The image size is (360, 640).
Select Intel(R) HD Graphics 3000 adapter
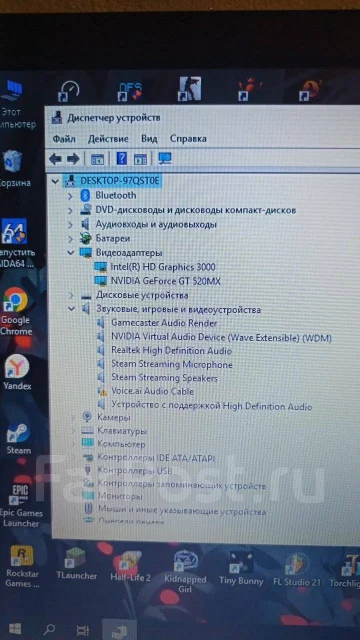(x=163, y=267)
